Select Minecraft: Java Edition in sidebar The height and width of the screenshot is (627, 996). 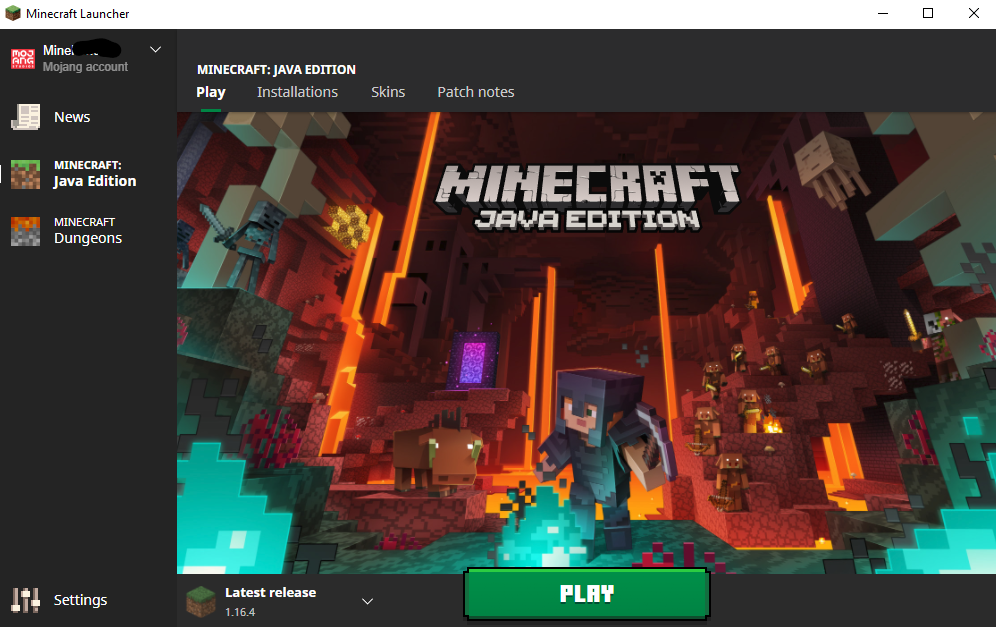click(95, 174)
